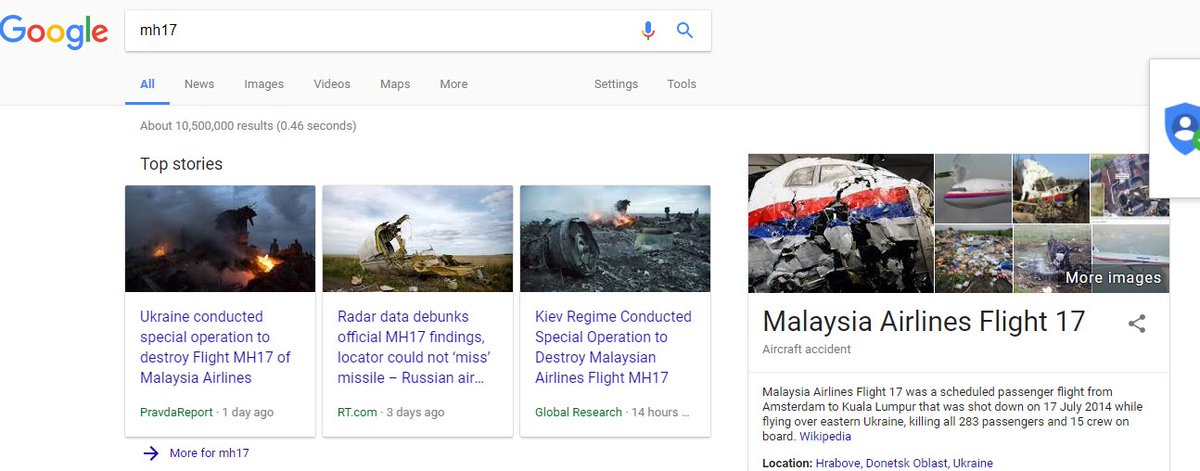Viewport: 1200px width, 471px height.
Task: Click the PravdaReport story wreckage fire thumbnail
Action: click(220, 238)
